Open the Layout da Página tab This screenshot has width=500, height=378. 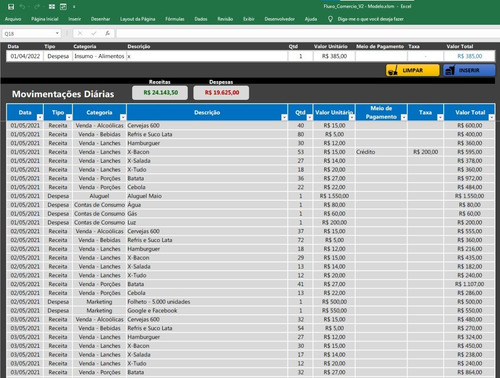coord(138,19)
